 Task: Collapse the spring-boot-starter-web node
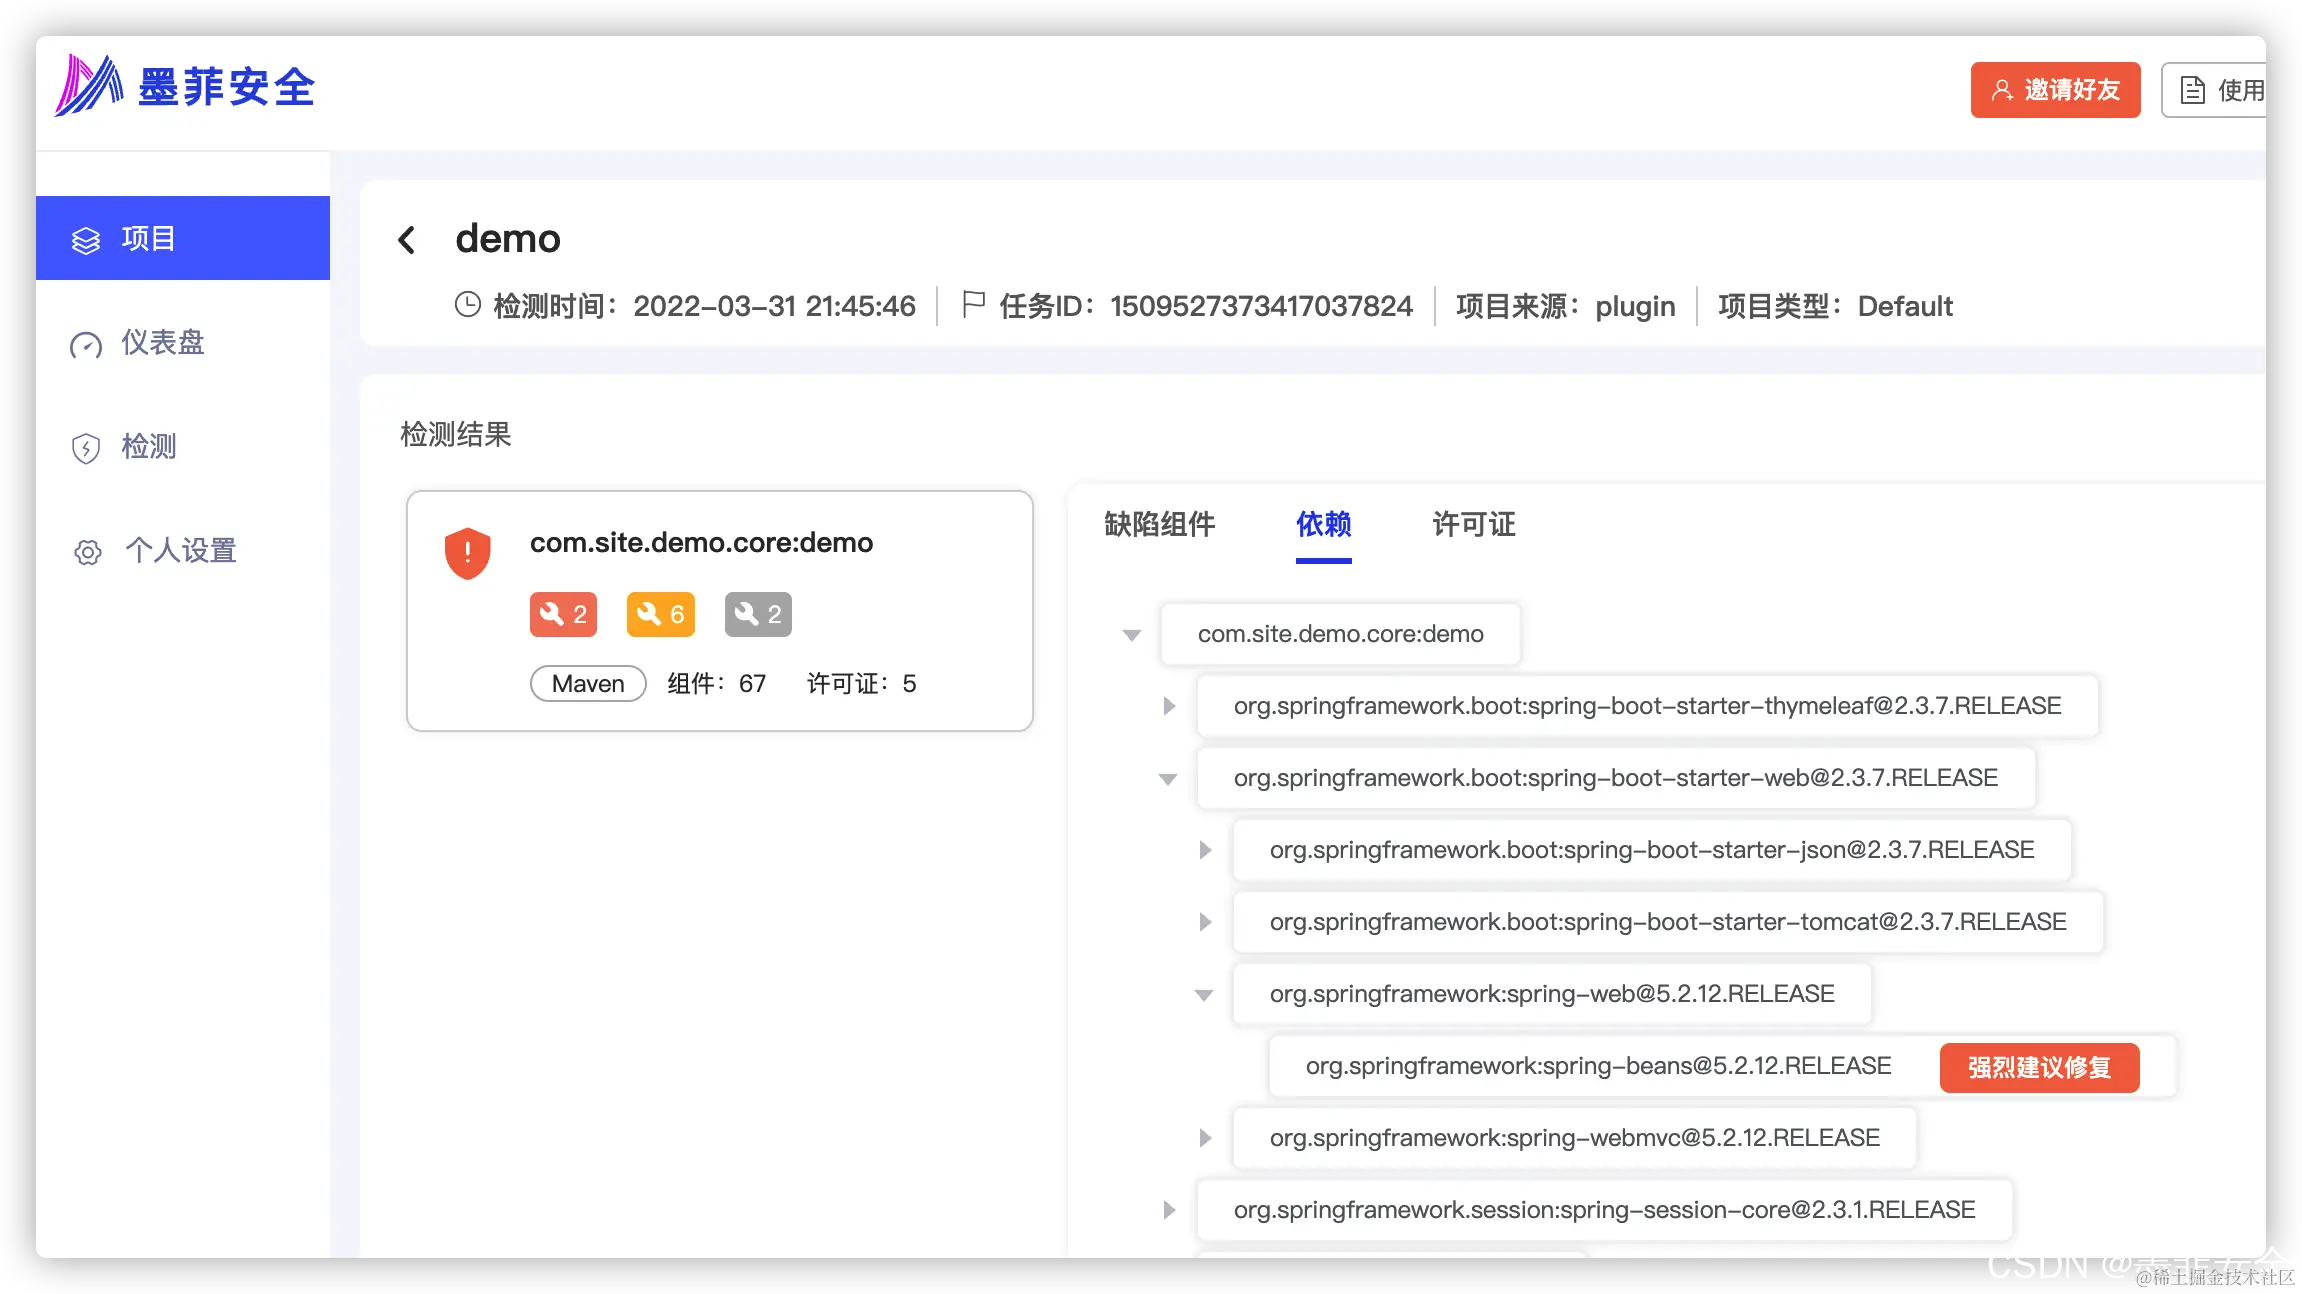1168,779
